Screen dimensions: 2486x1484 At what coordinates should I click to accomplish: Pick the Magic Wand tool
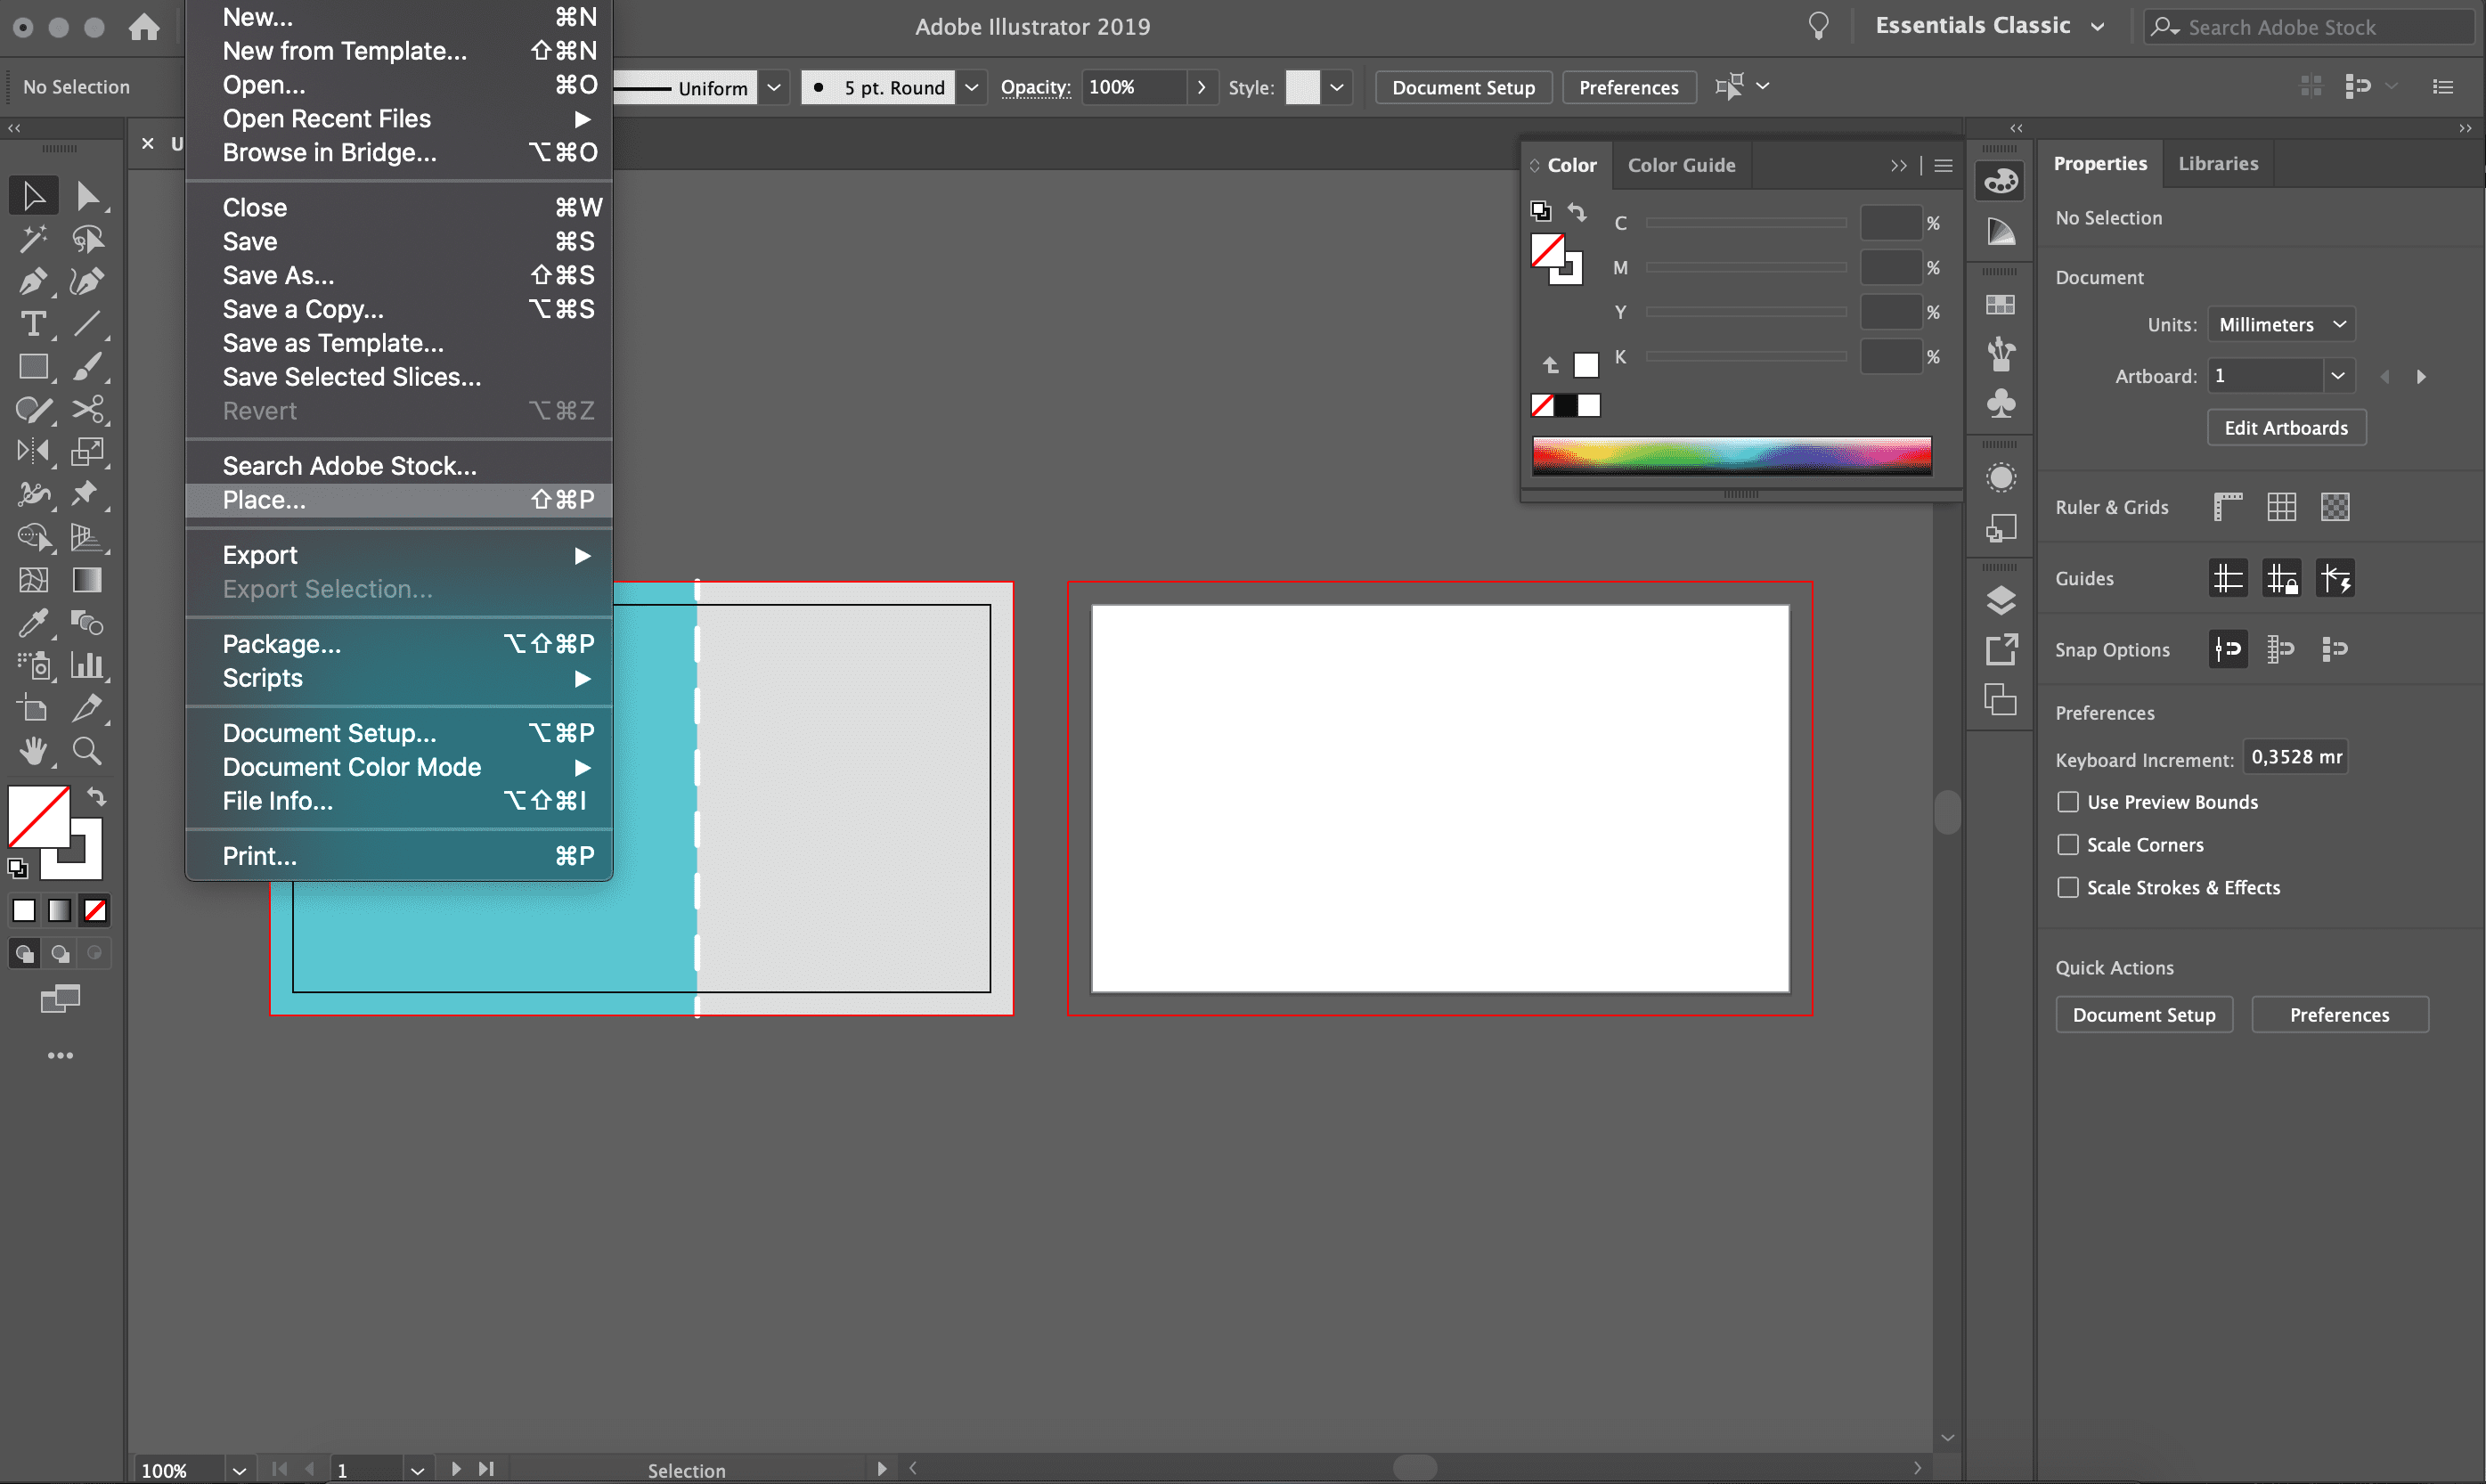pyautogui.click(x=33, y=238)
